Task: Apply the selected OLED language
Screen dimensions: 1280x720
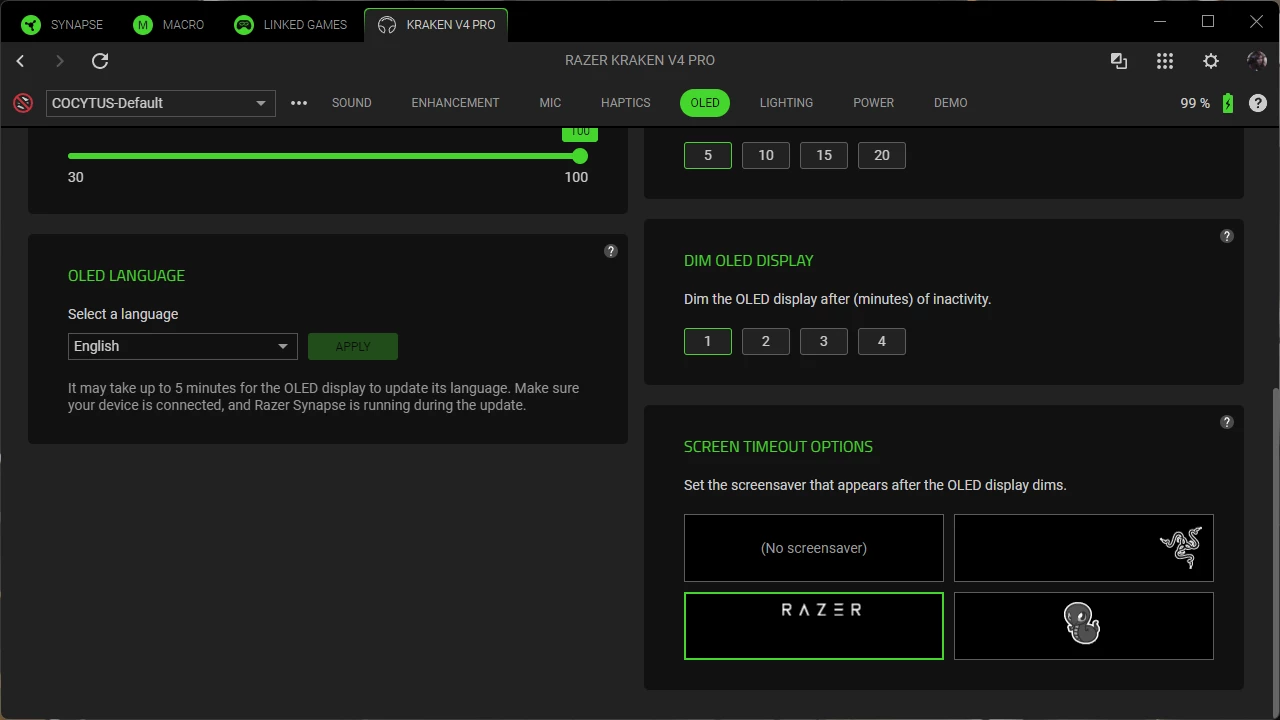Action: 353,346
